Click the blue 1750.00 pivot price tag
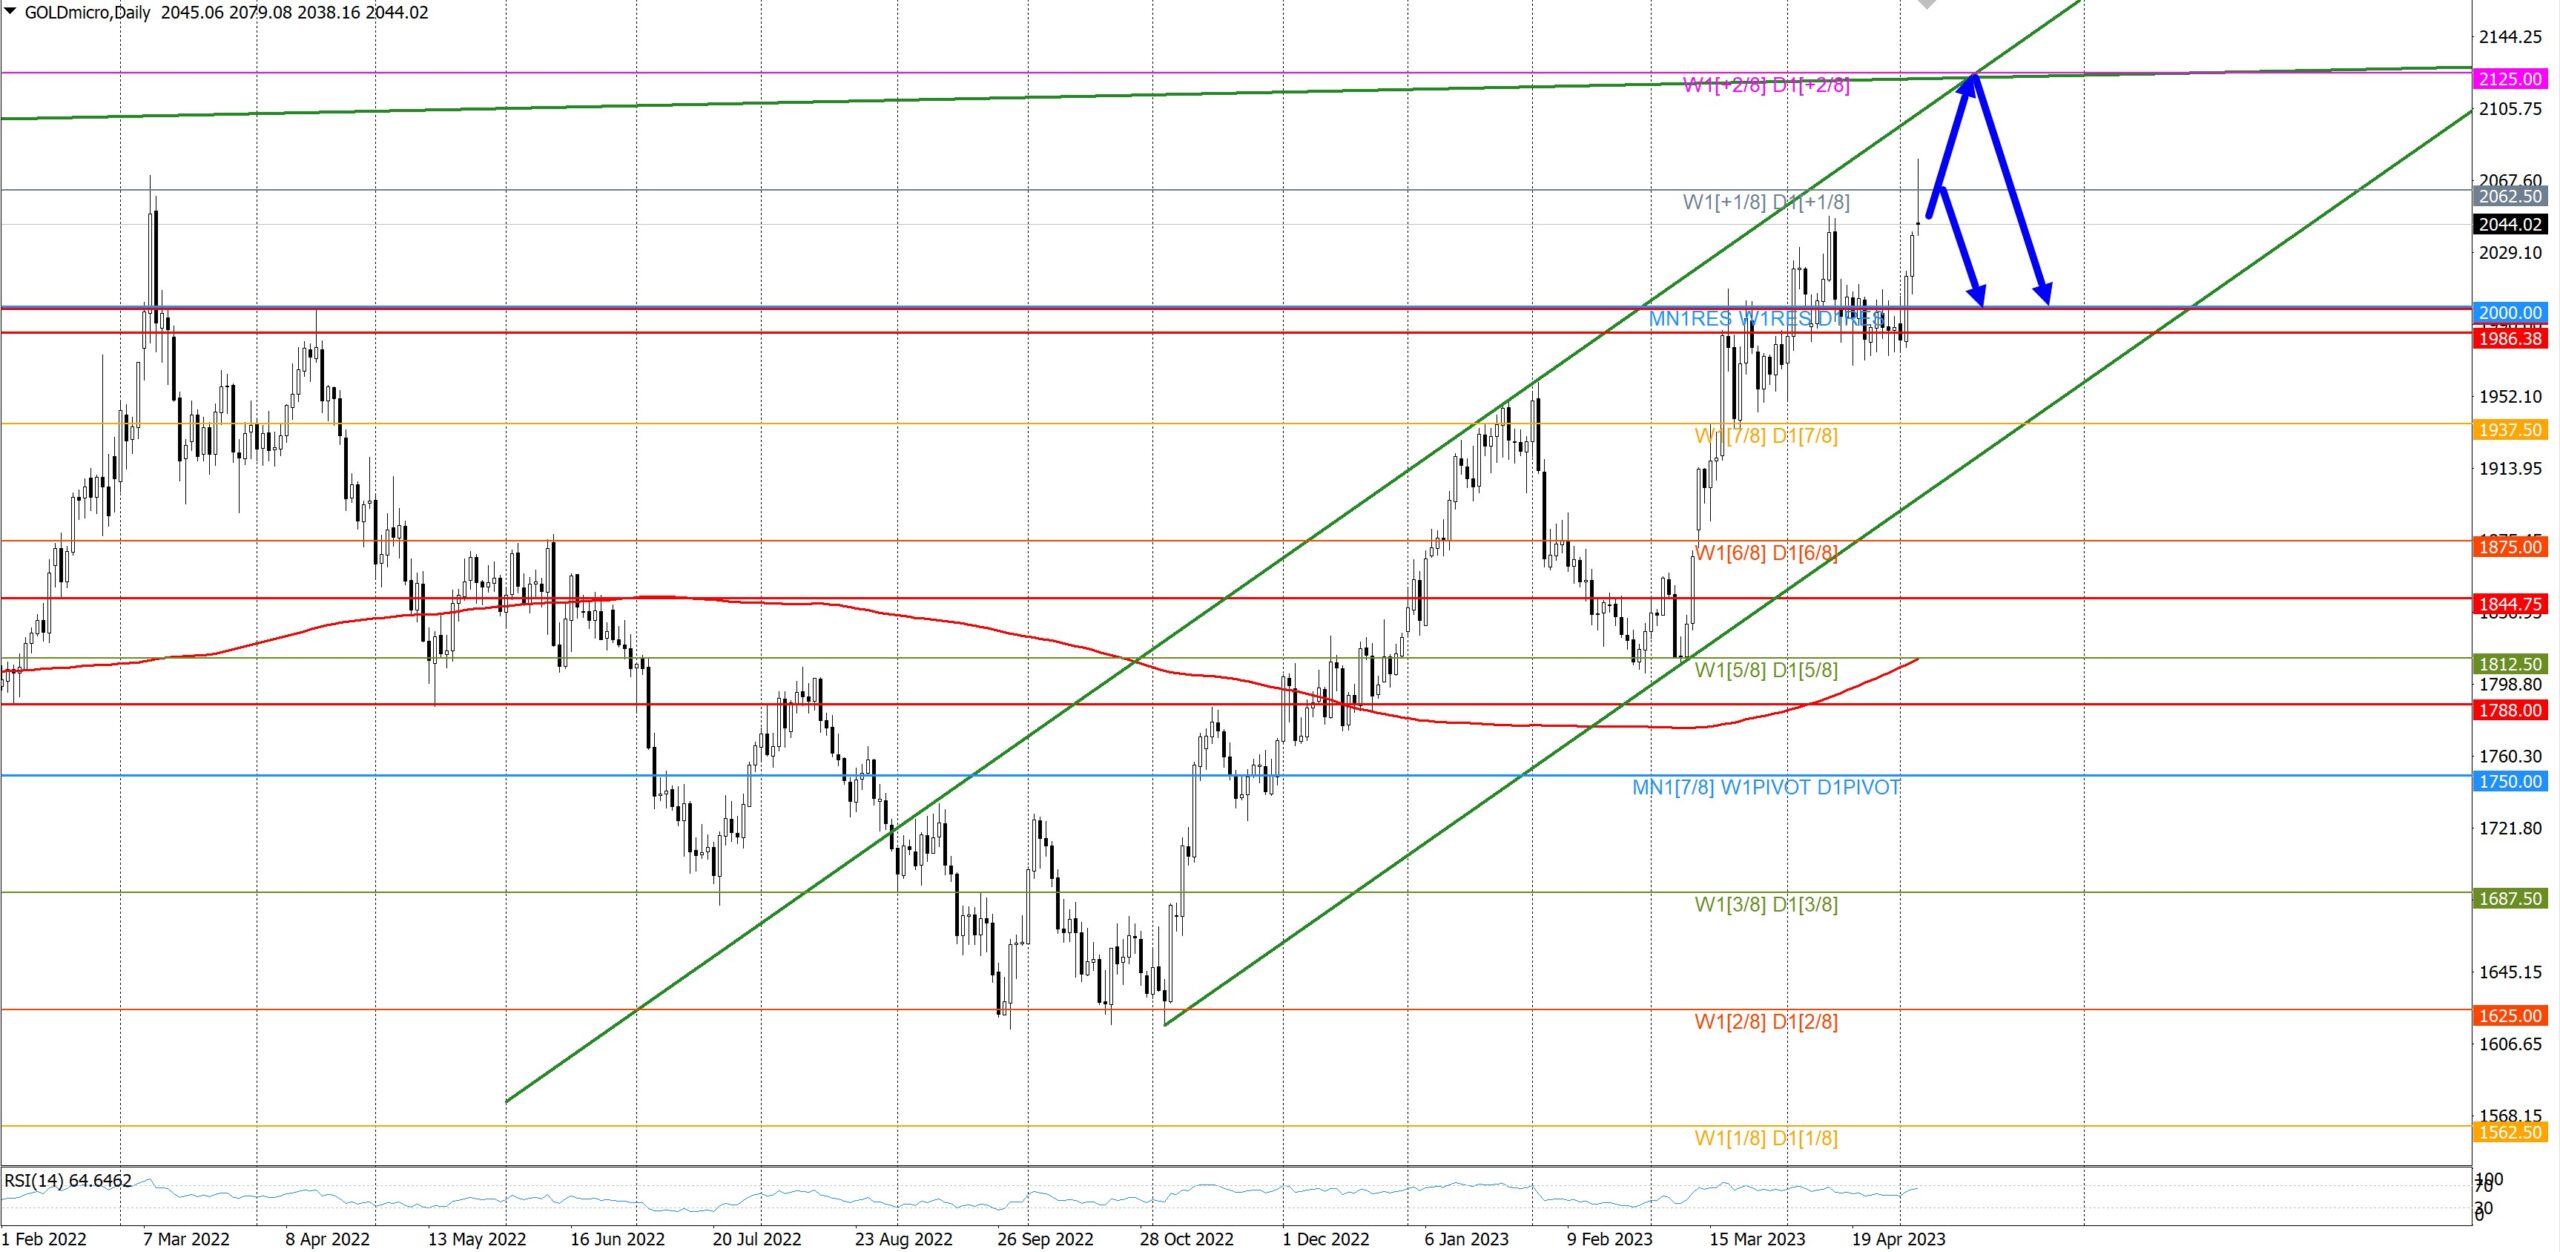2560x1252 pixels. point(2509,782)
